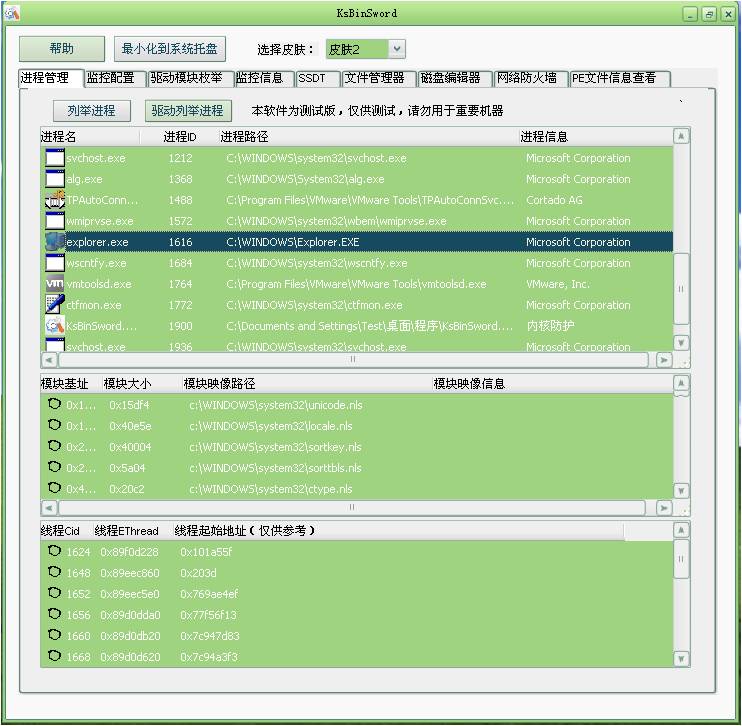742x726 pixels.
Task: Open the 驱动模块枚举 tab
Action: pos(191,78)
